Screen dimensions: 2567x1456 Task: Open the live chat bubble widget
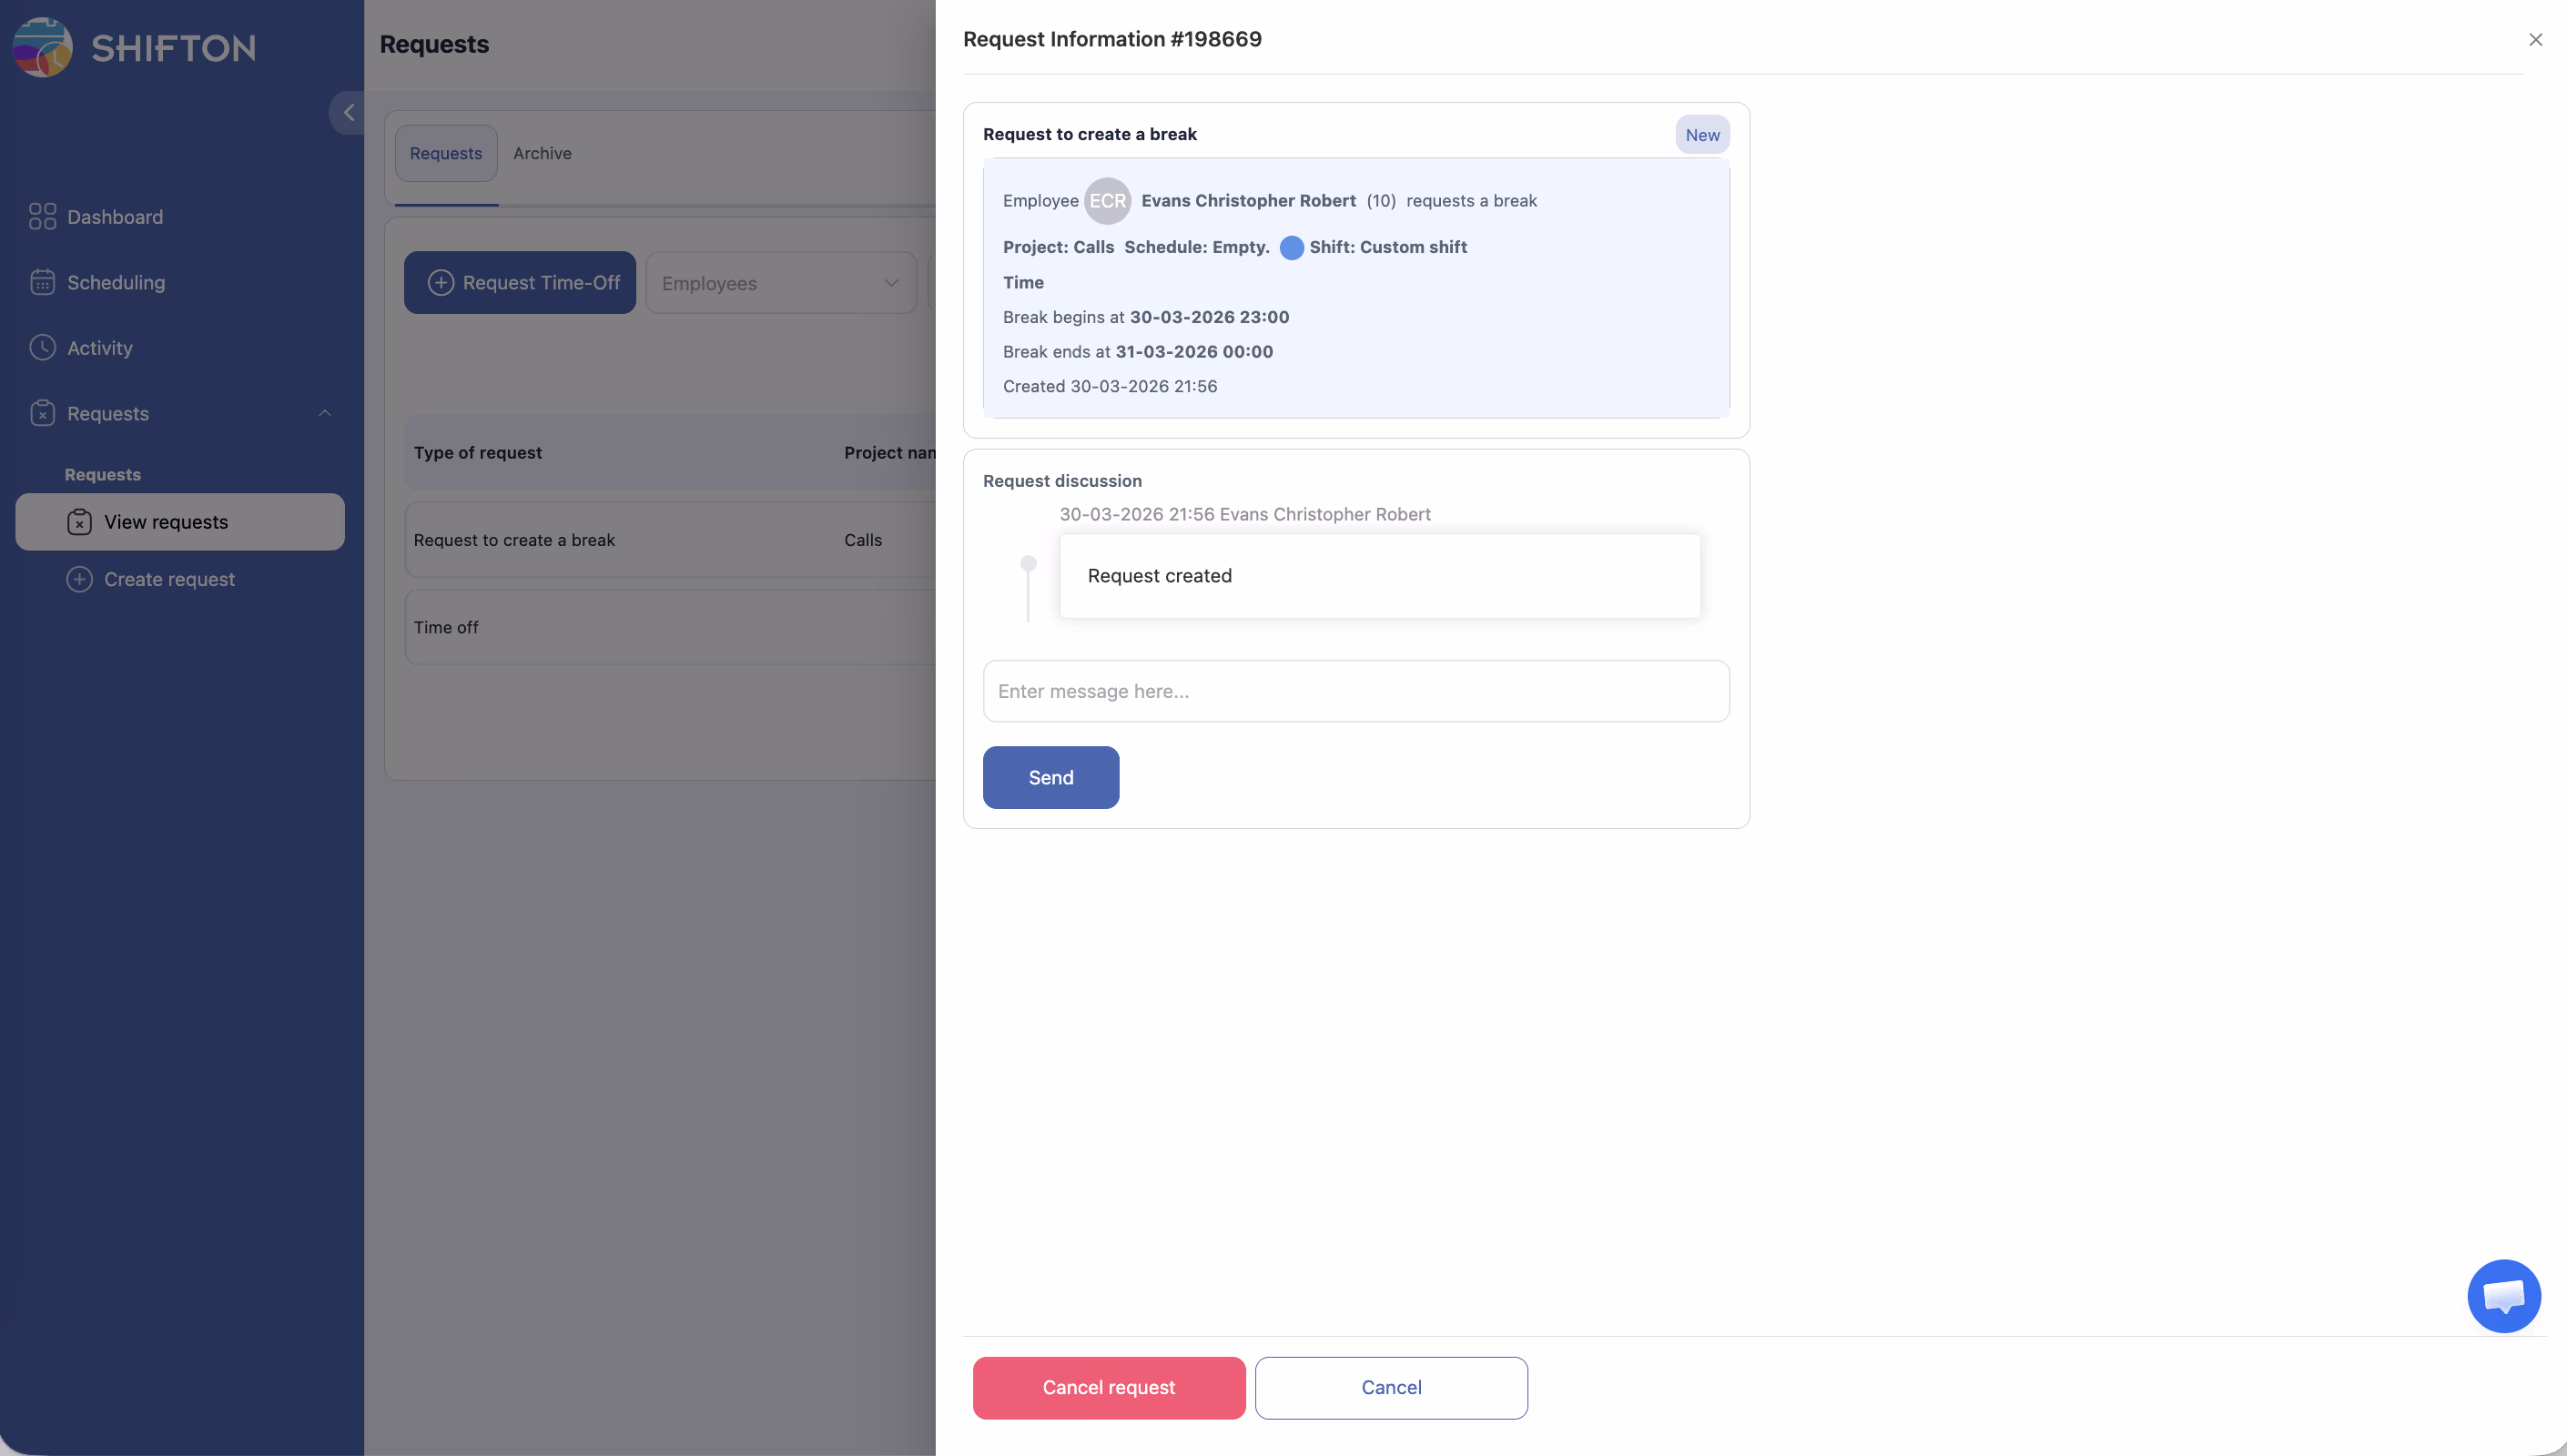click(x=2503, y=1296)
